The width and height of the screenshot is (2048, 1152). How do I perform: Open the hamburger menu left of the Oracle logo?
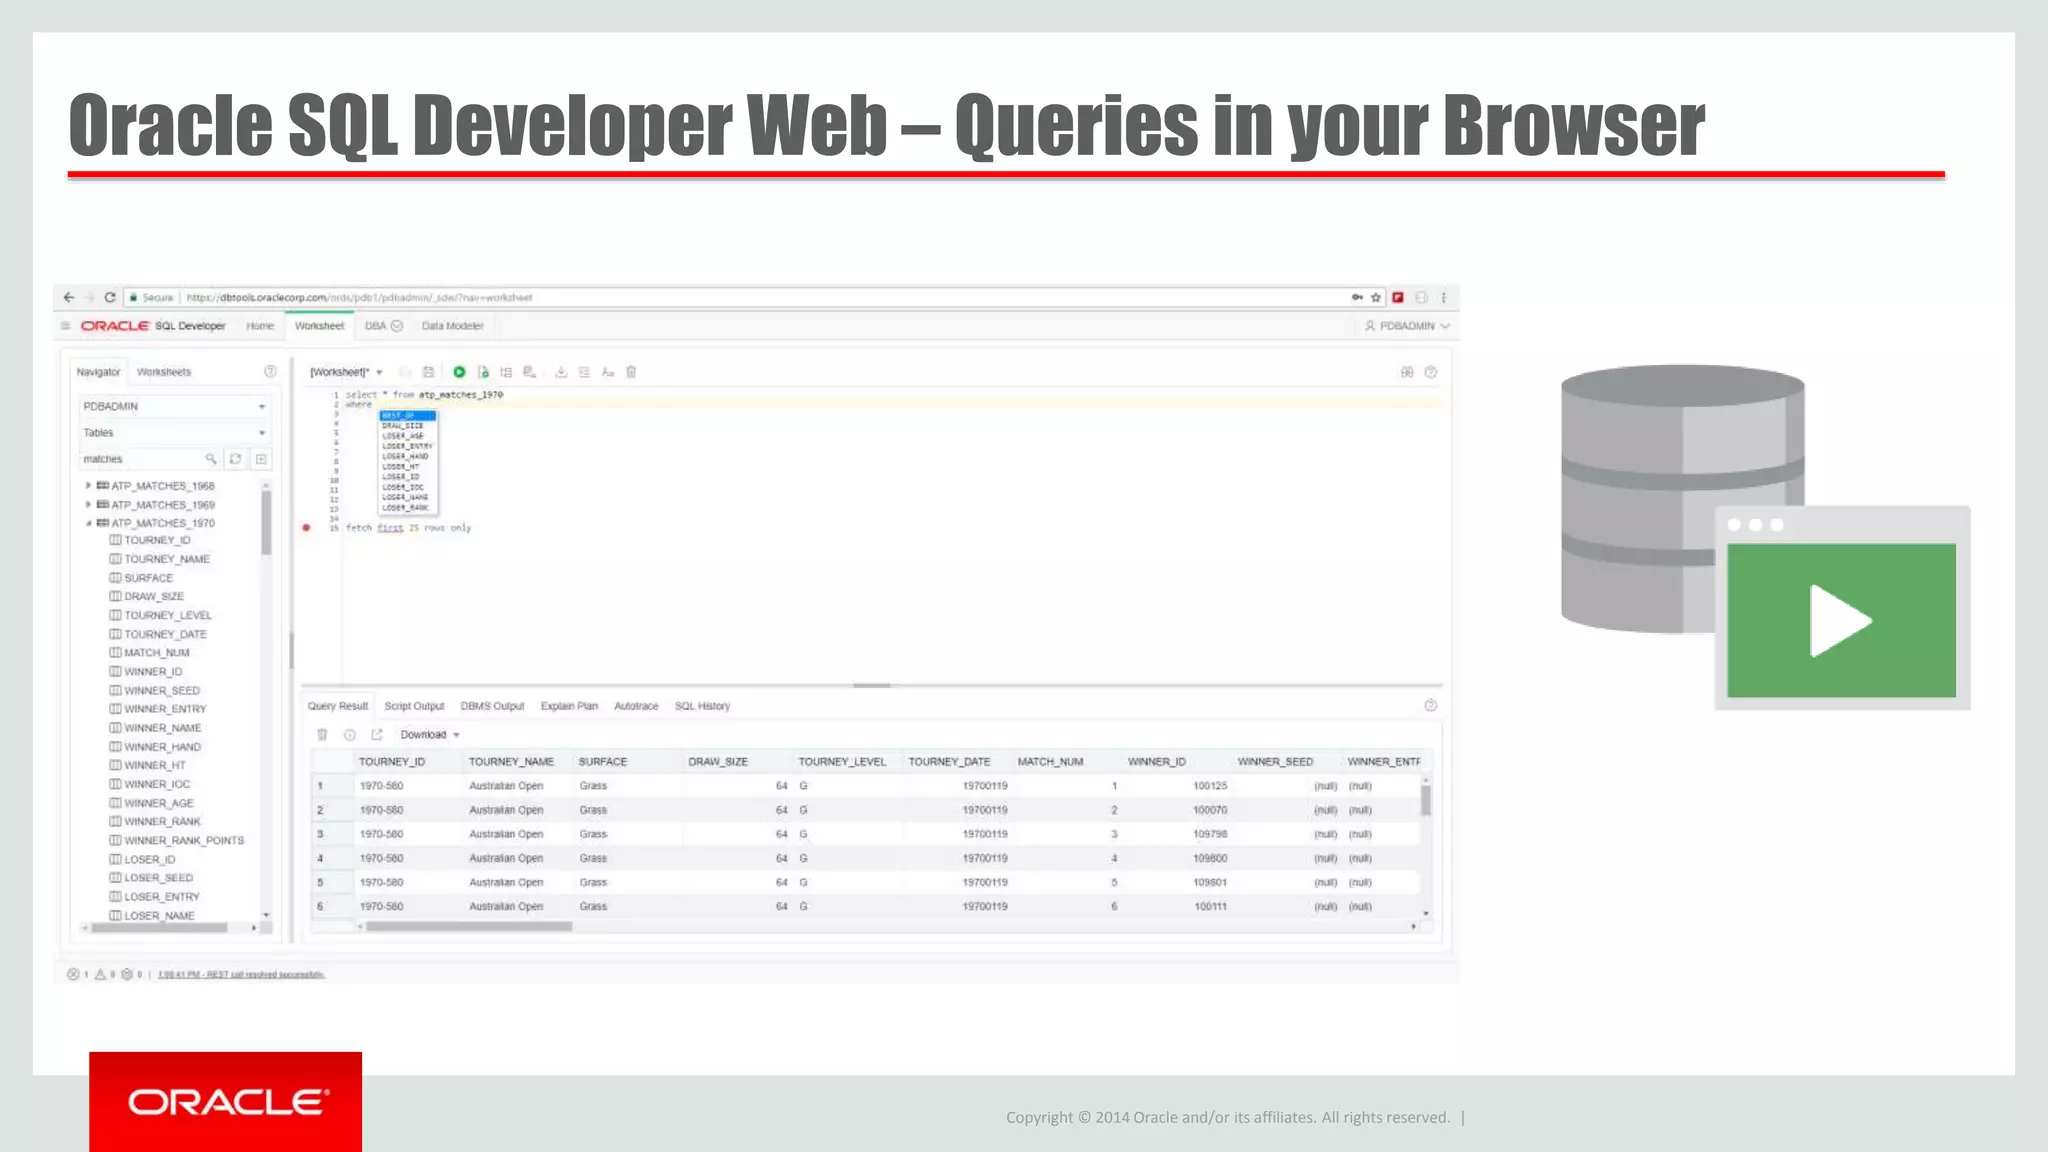[66, 326]
